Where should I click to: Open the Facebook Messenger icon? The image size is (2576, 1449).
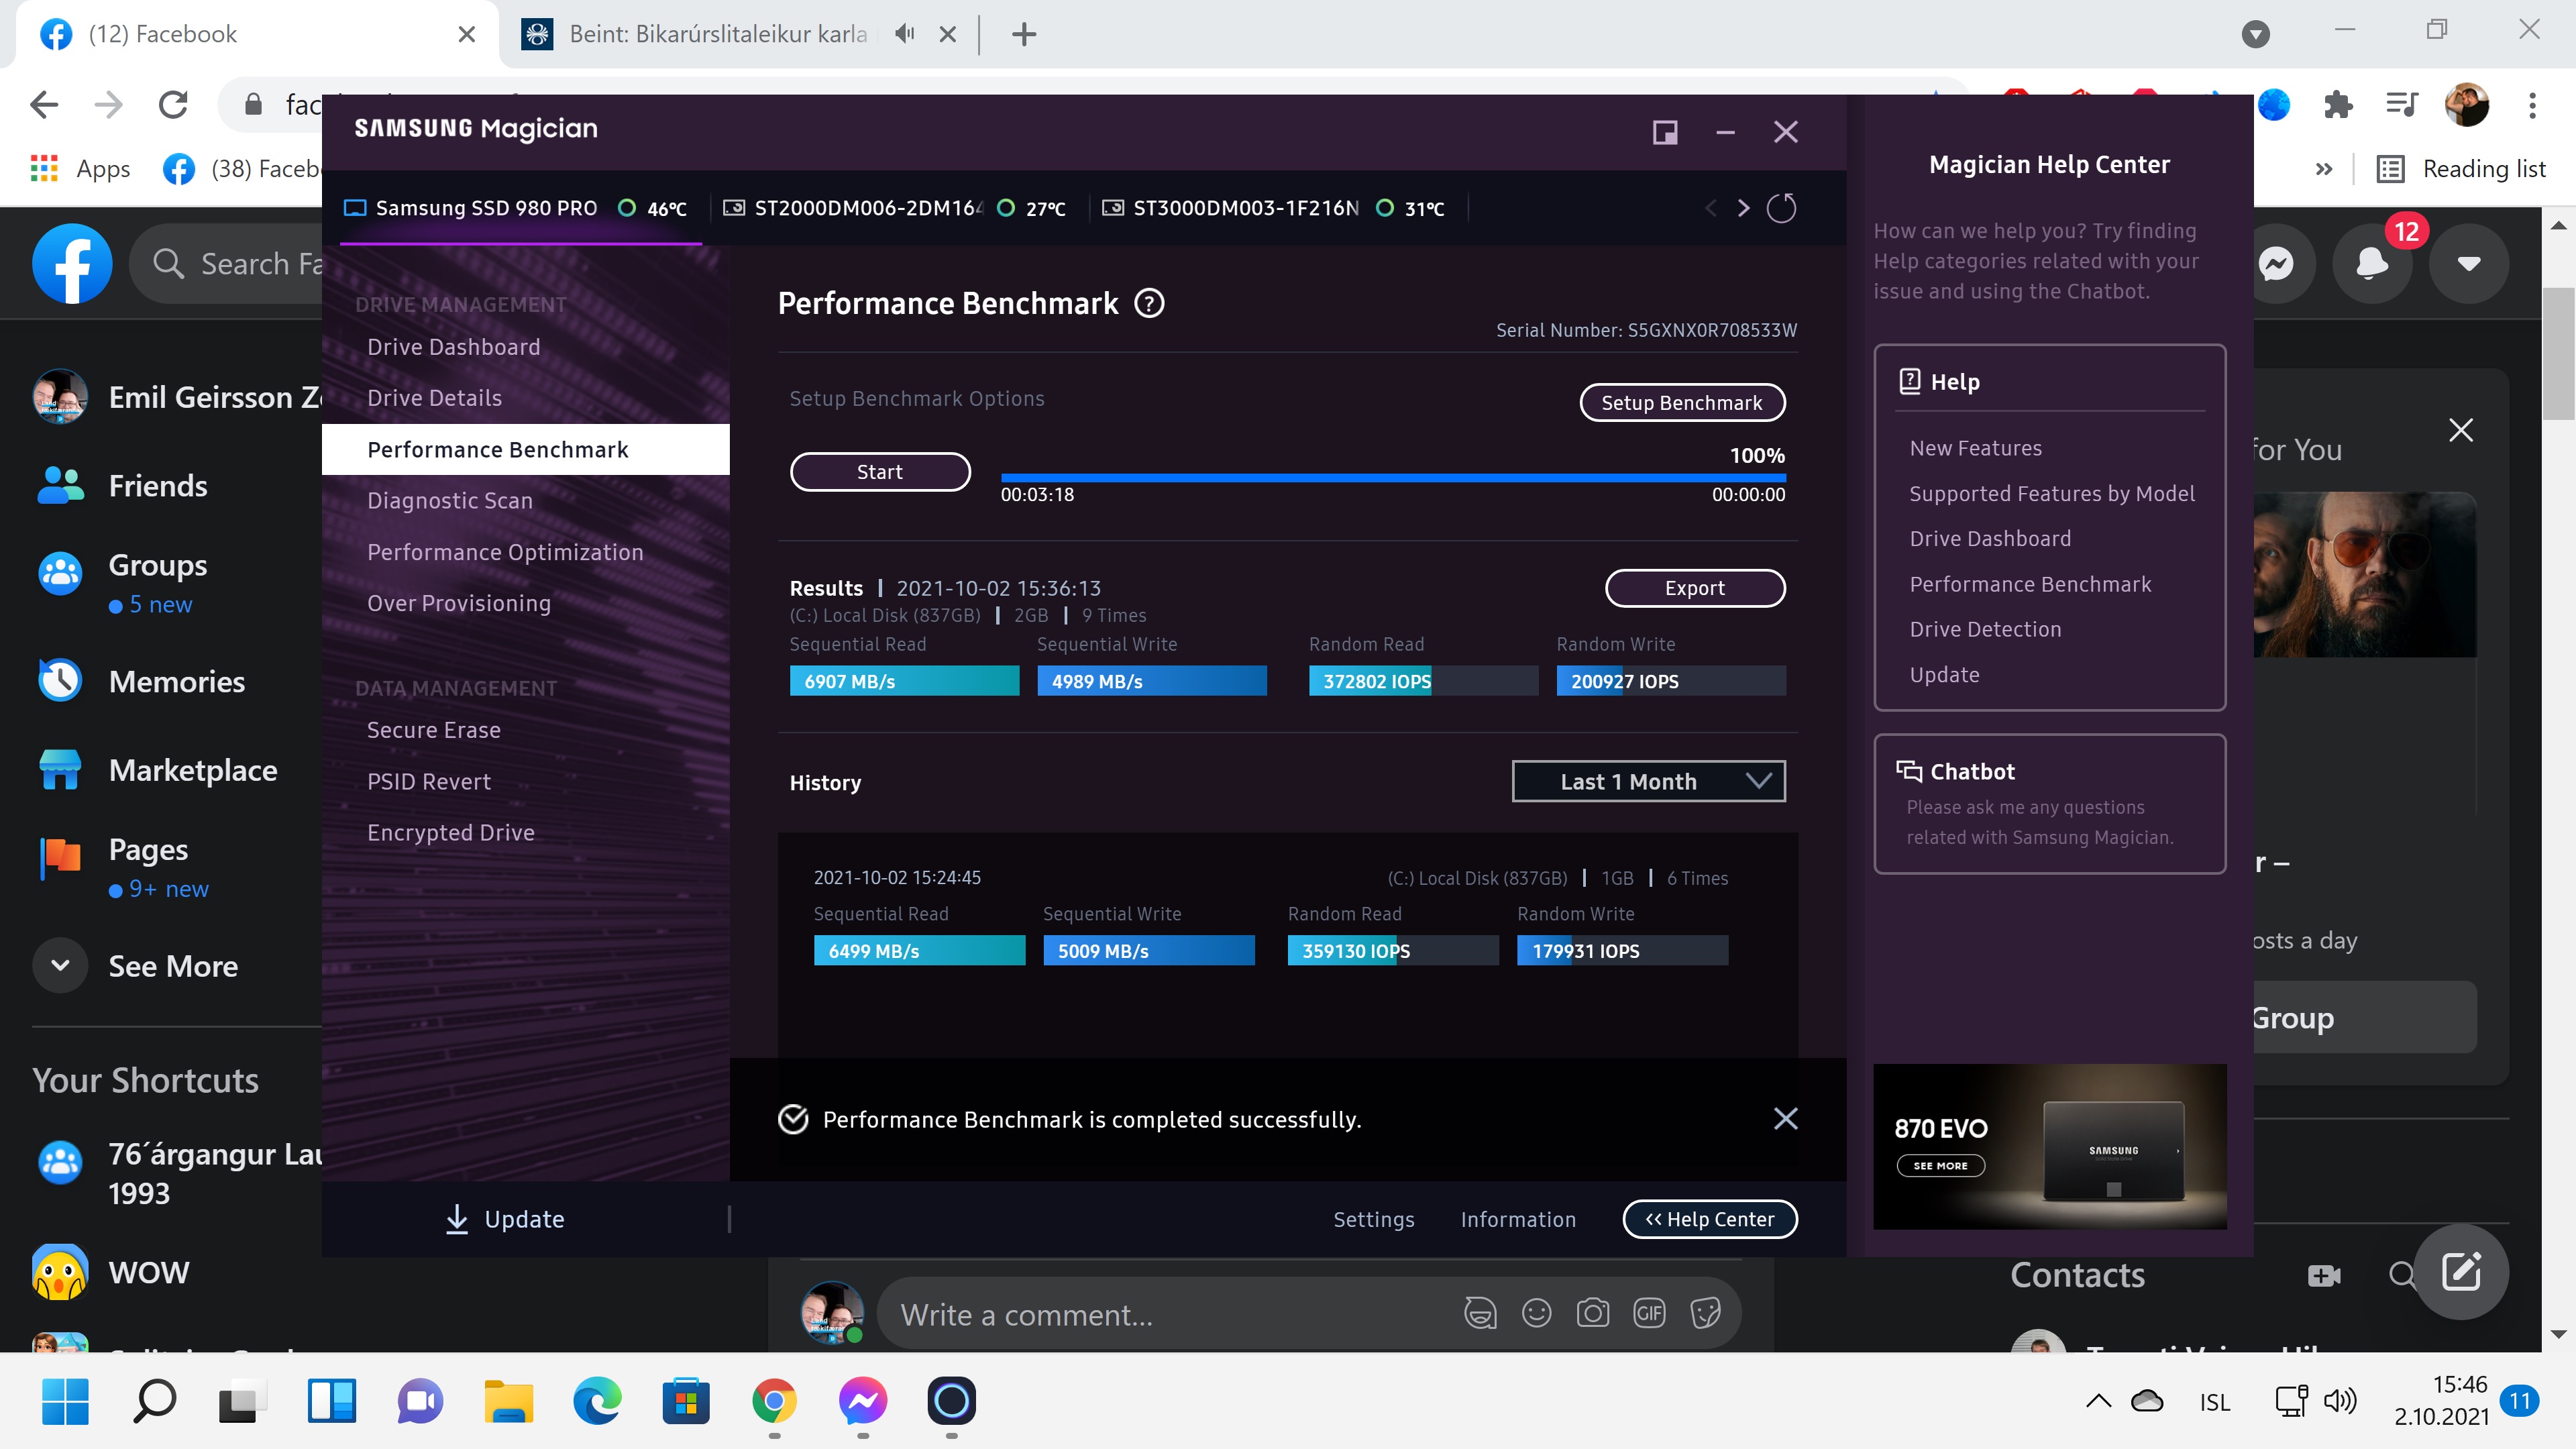point(2276,264)
